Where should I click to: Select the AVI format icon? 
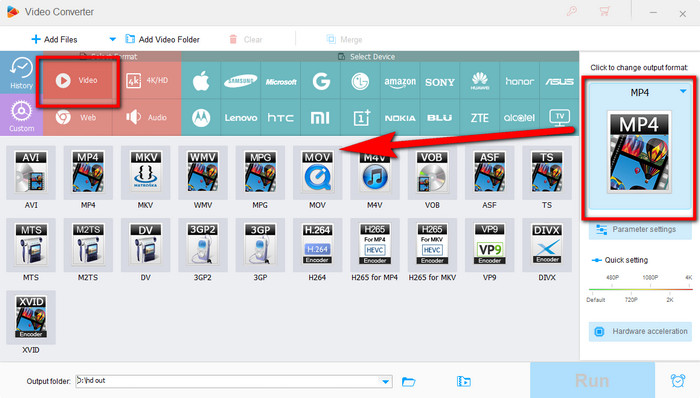point(31,172)
